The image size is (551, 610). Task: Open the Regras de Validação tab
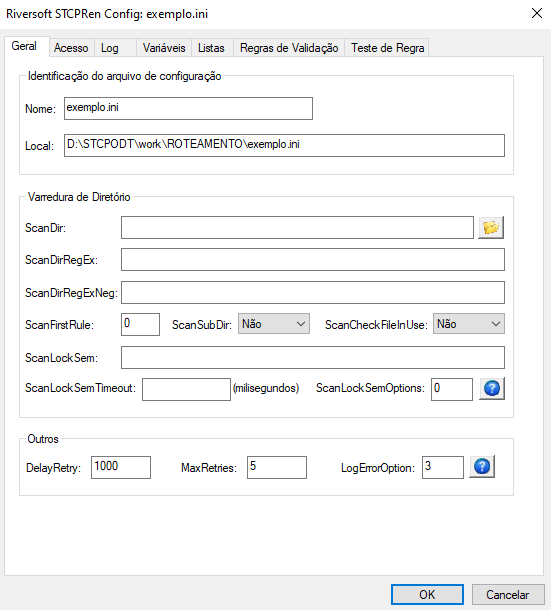tap(289, 48)
